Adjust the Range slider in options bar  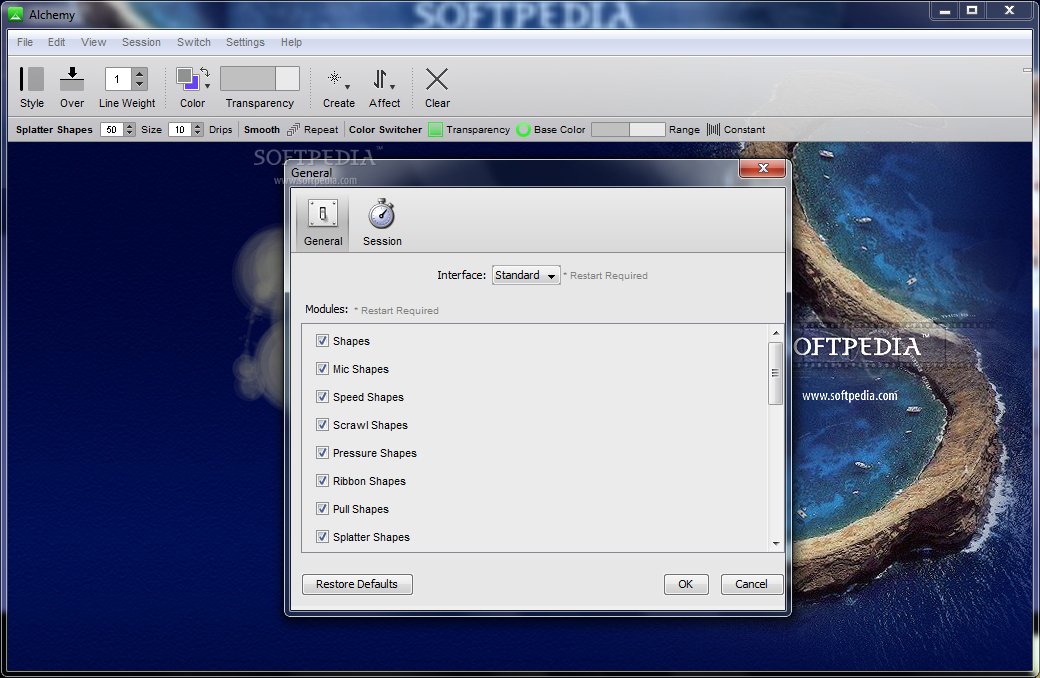click(627, 129)
